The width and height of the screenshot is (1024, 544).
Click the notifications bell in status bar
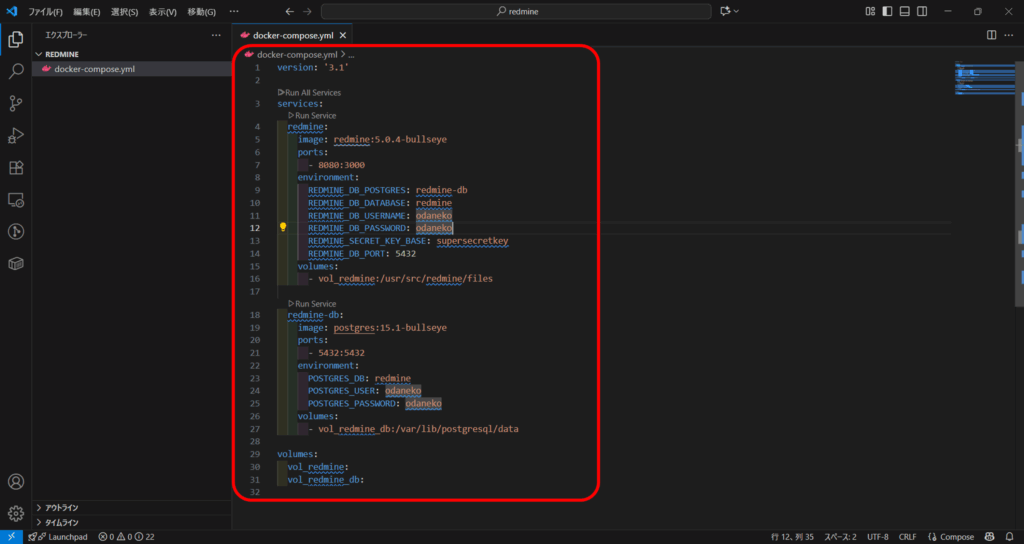[1010, 537]
